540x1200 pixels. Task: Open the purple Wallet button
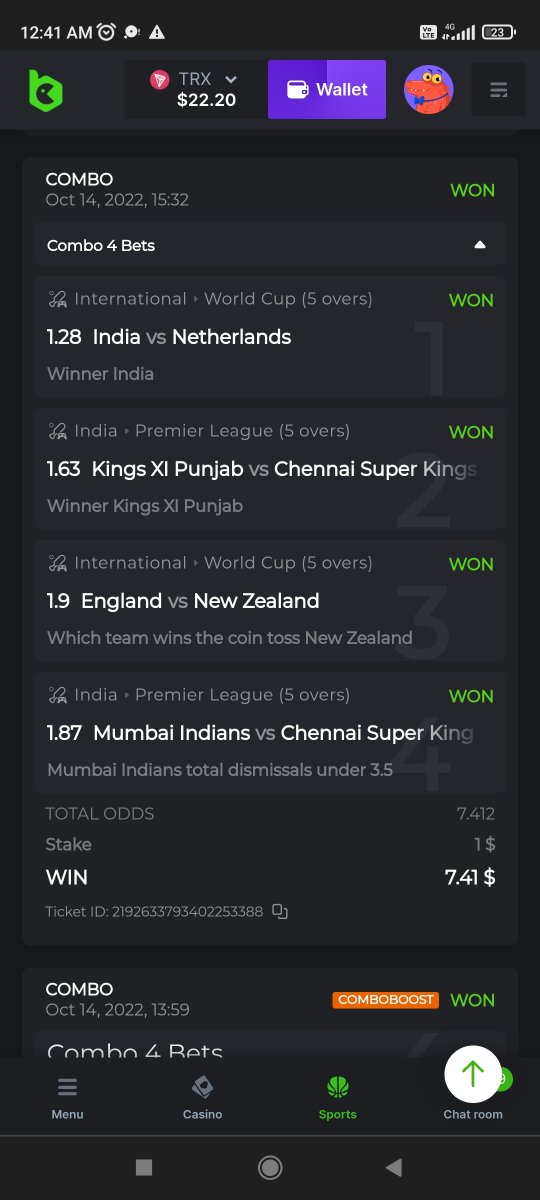point(327,90)
